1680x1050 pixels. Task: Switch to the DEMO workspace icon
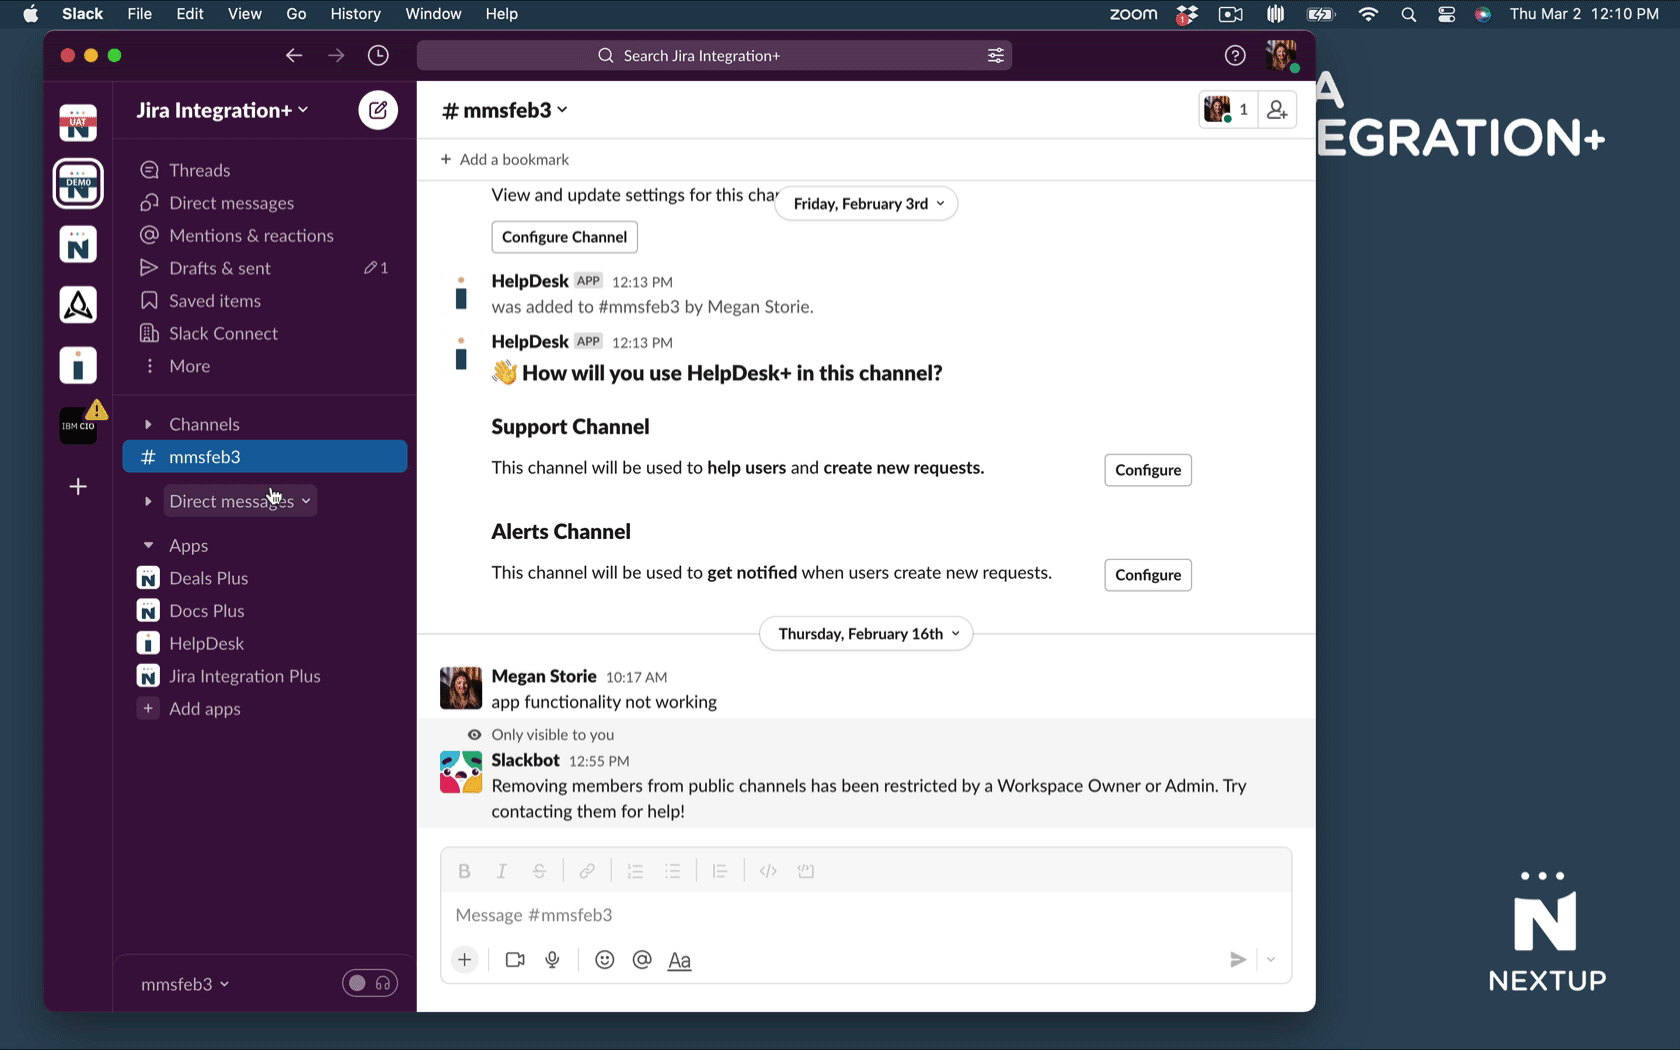coord(78,184)
